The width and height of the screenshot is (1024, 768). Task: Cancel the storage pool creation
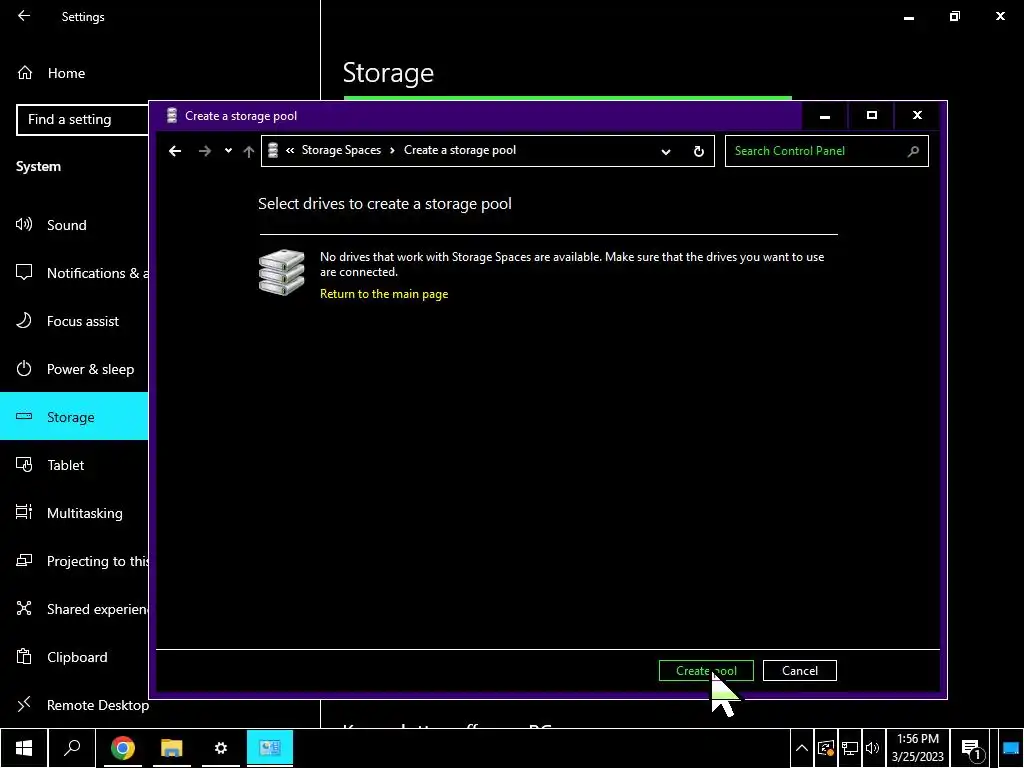799,671
